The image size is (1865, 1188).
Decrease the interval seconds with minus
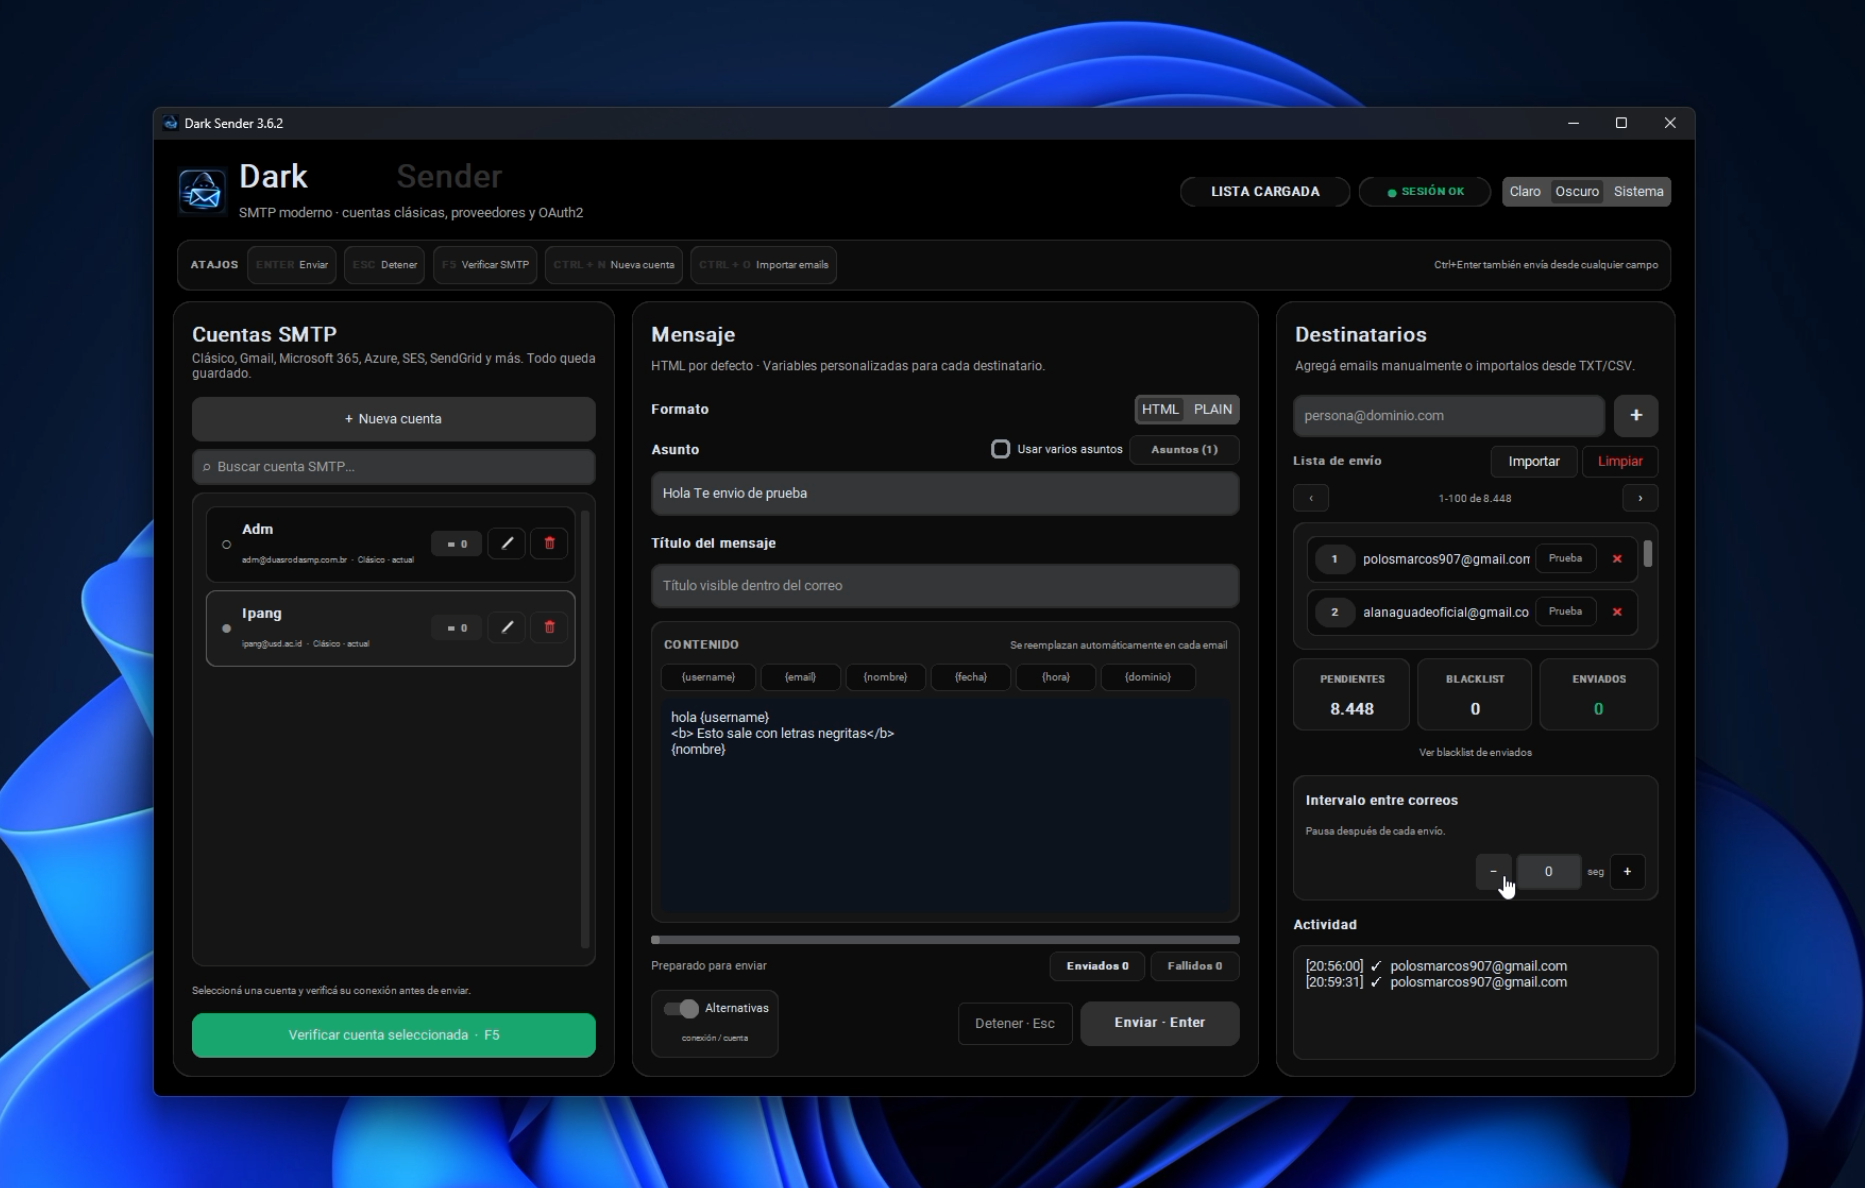click(1494, 871)
